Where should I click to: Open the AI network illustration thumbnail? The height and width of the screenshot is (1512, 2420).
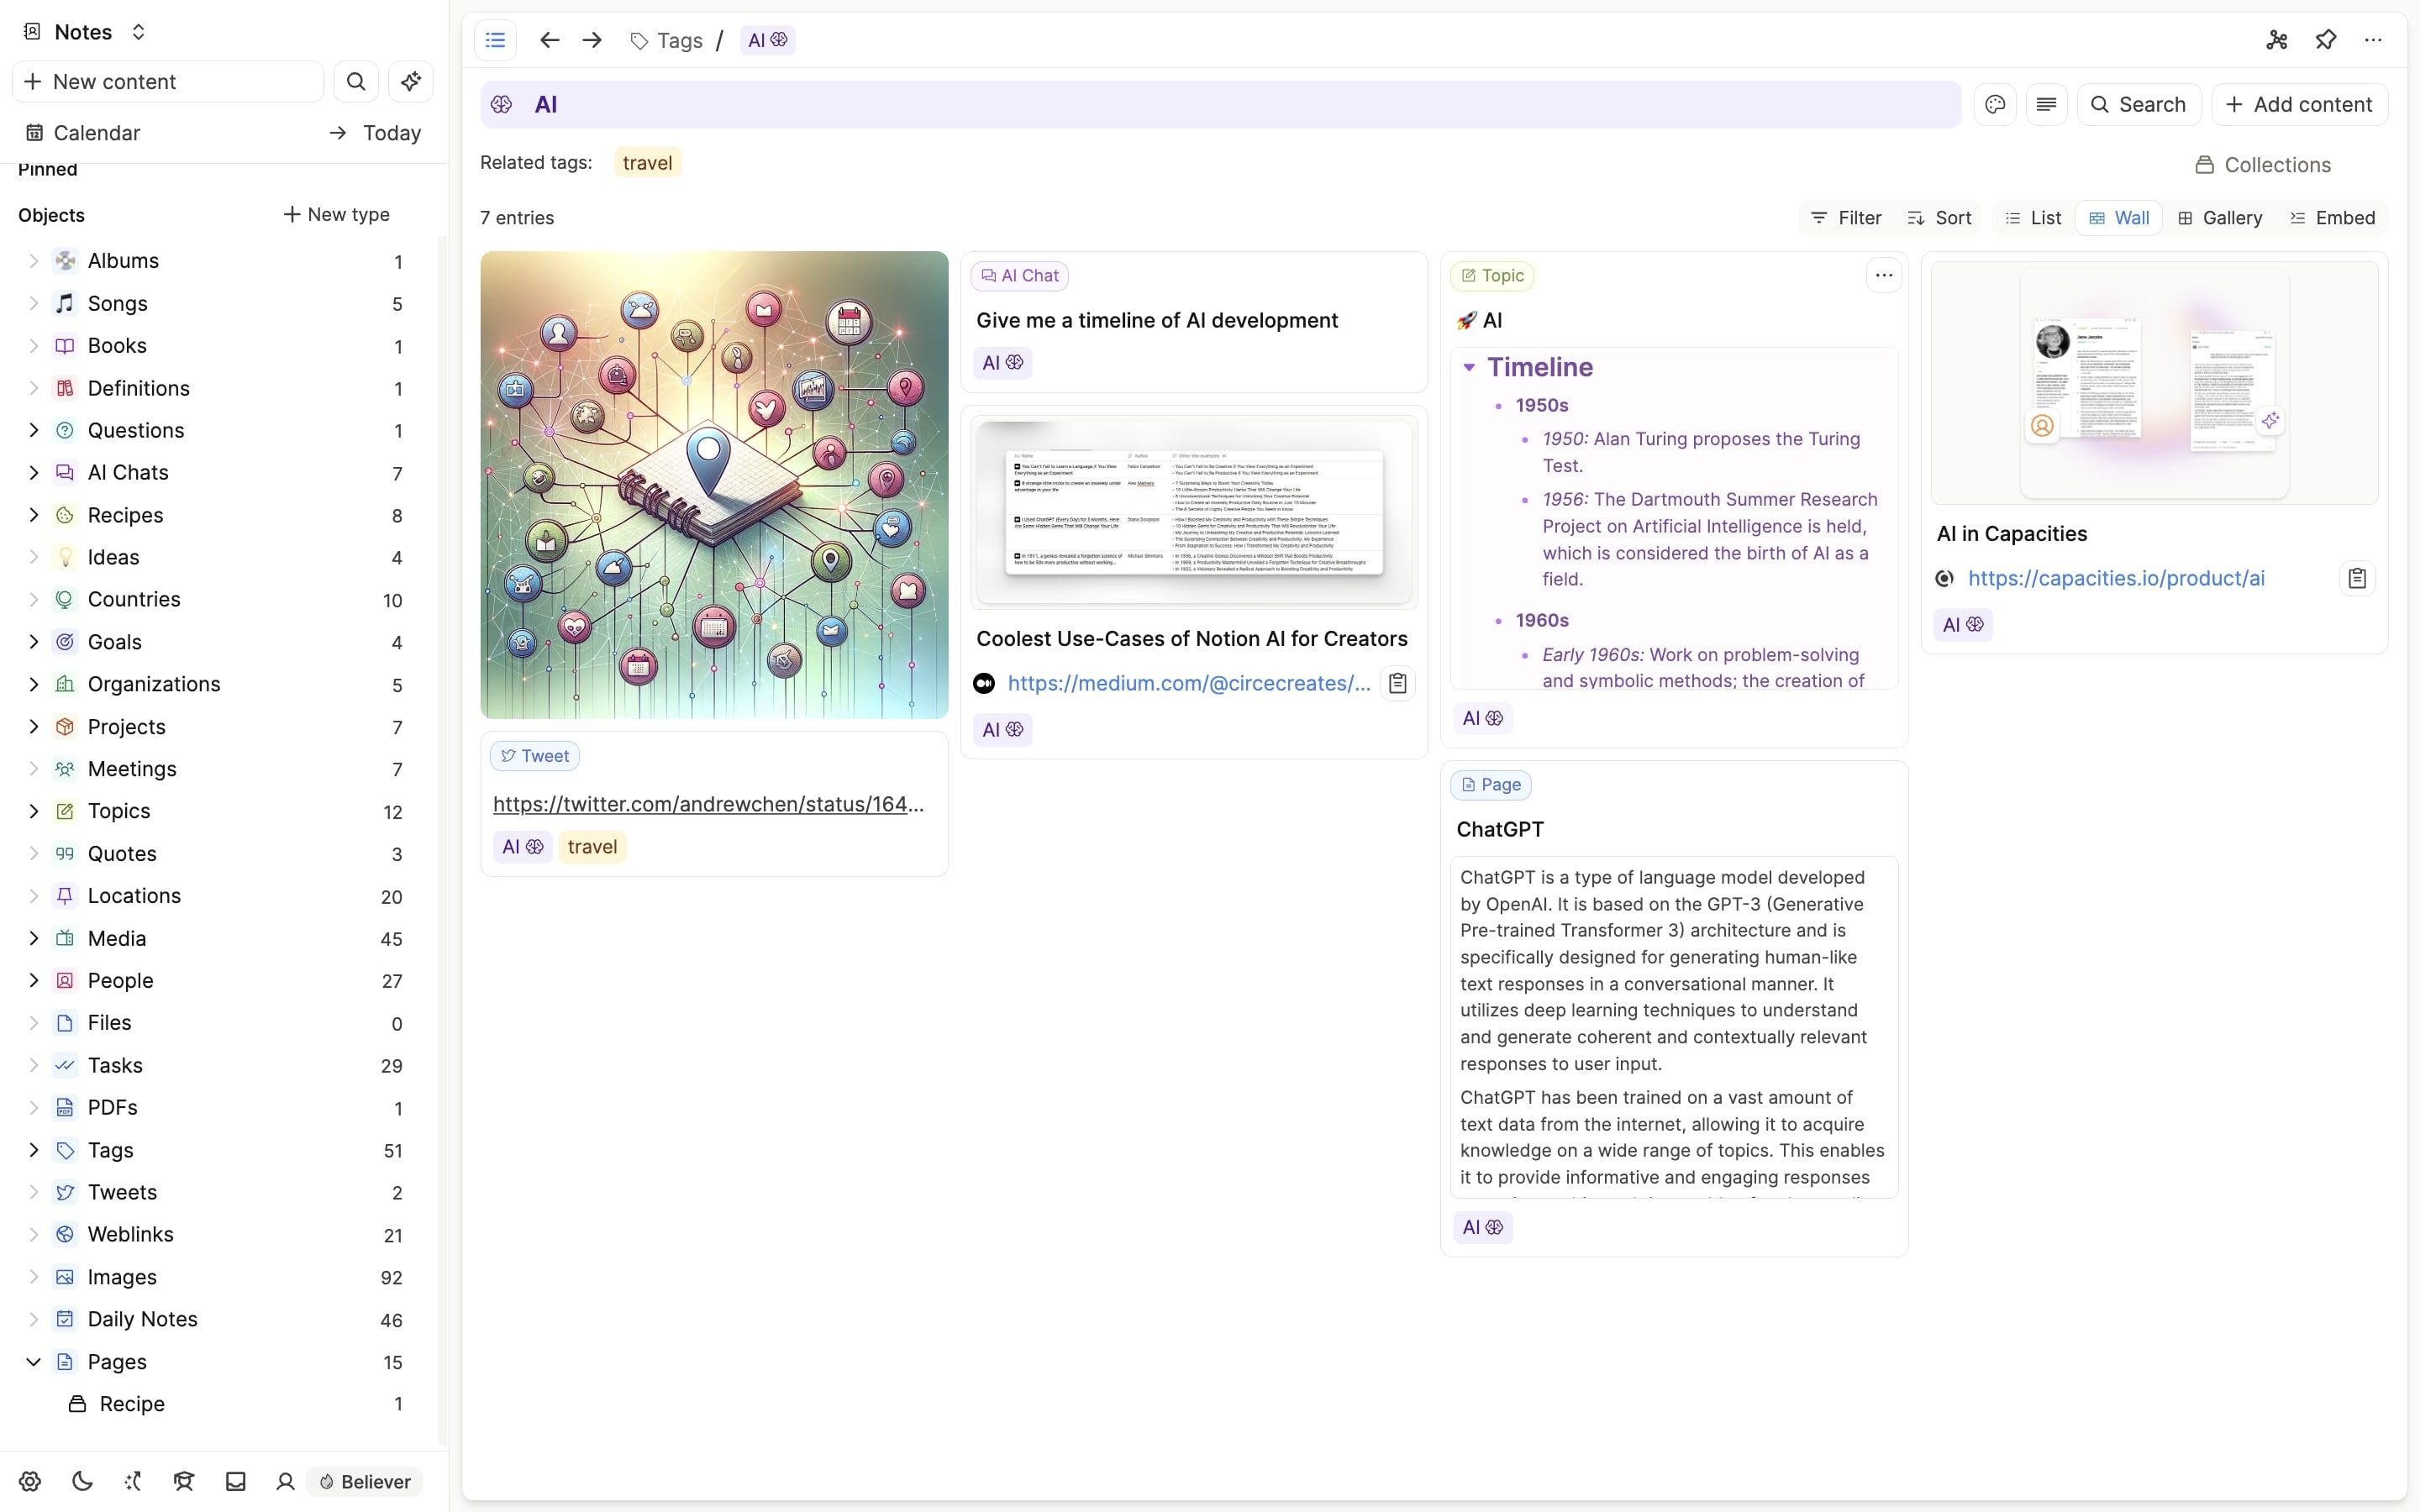(x=714, y=485)
